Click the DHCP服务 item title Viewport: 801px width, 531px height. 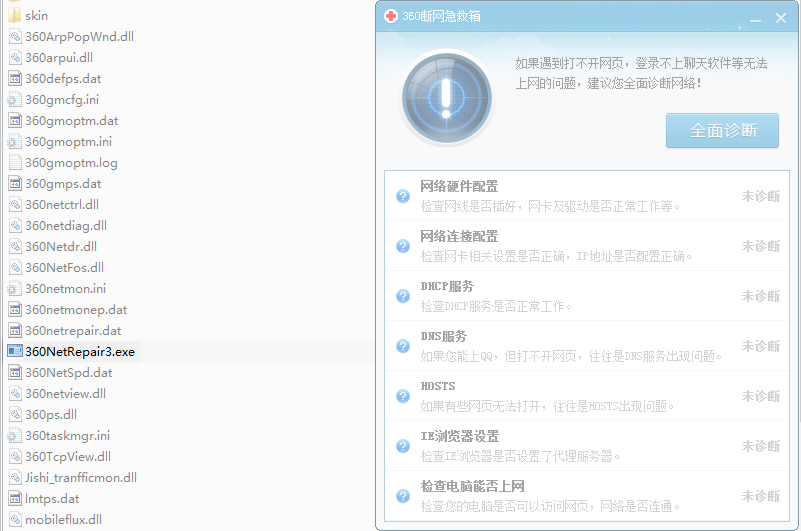pyautogui.click(x=447, y=287)
